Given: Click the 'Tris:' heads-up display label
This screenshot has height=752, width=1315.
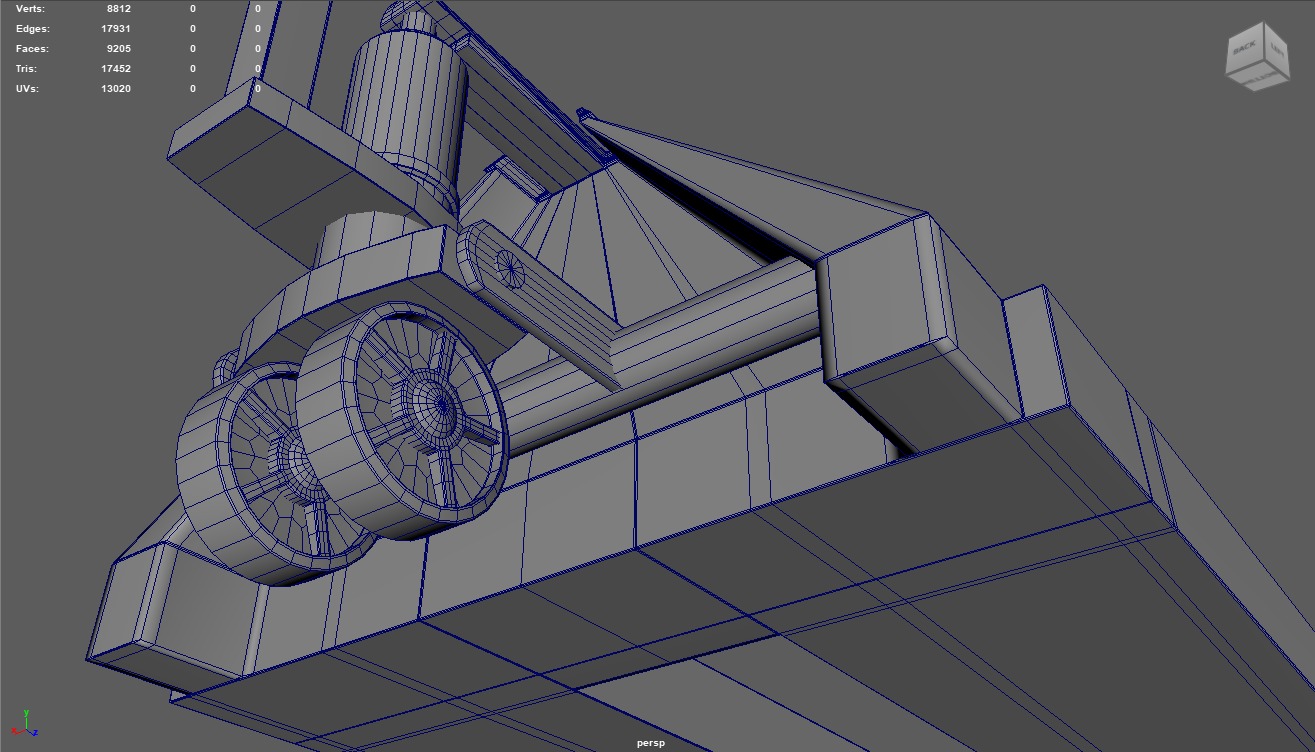Looking at the screenshot, I should click(27, 69).
